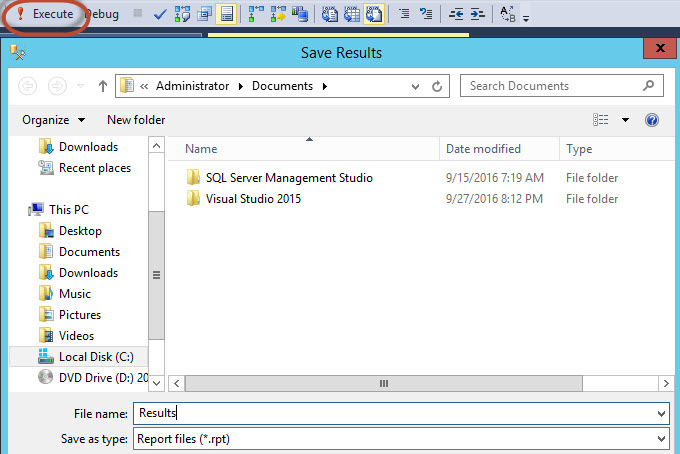Viewport: 680px width, 454px height.
Task: Open the SQL Server Management Studio folder
Action: tap(288, 178)
